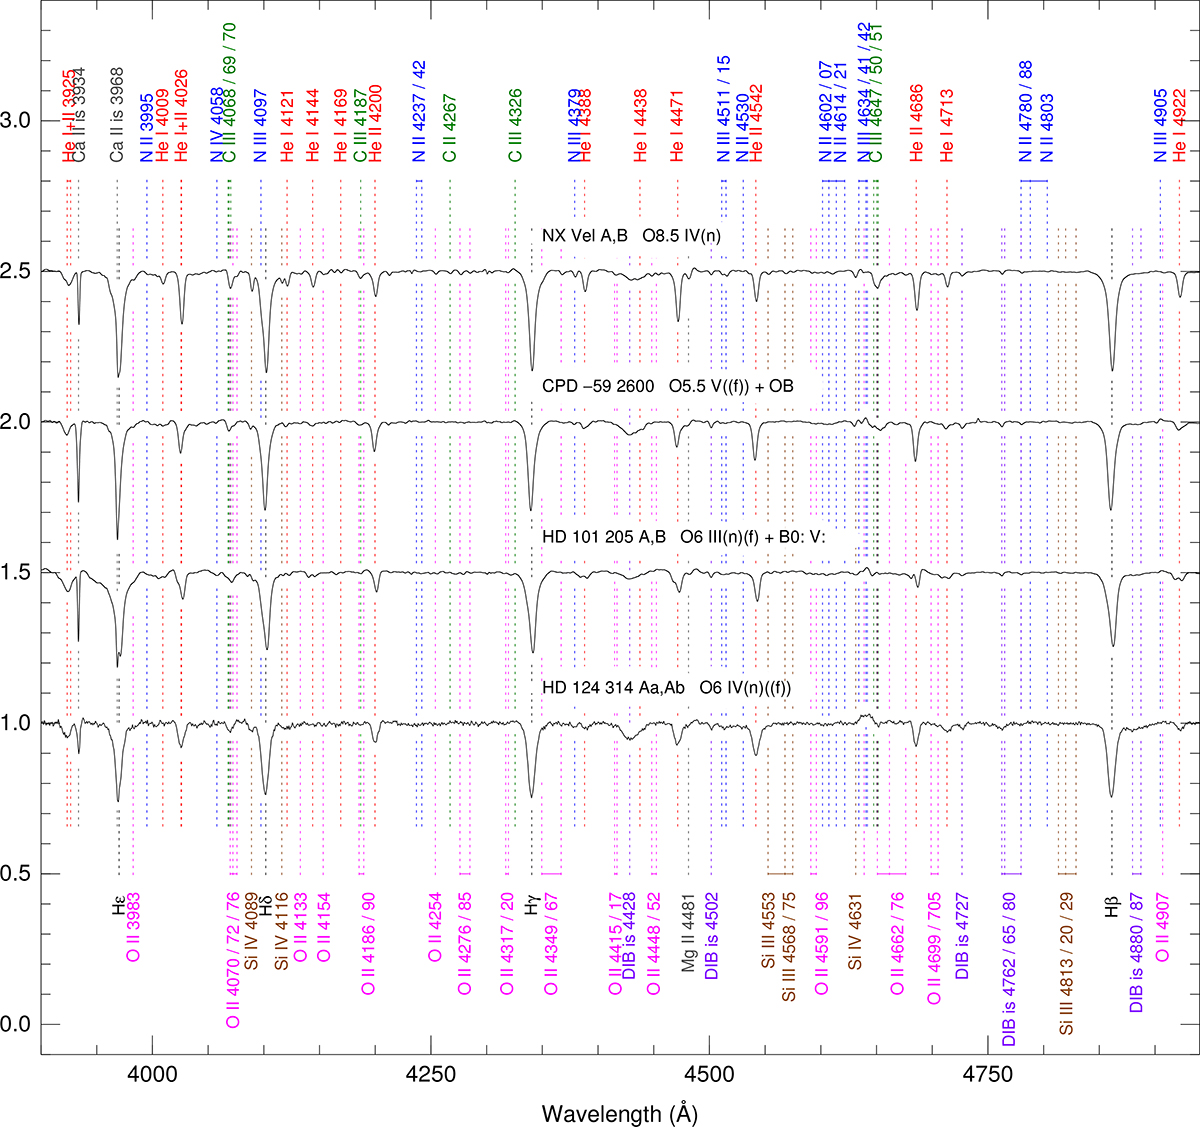The height and width of the screenshot is (1127, 1200).
Task: Click the NX Vel A,B spectrum label
Action: click(x=630, y=236)
